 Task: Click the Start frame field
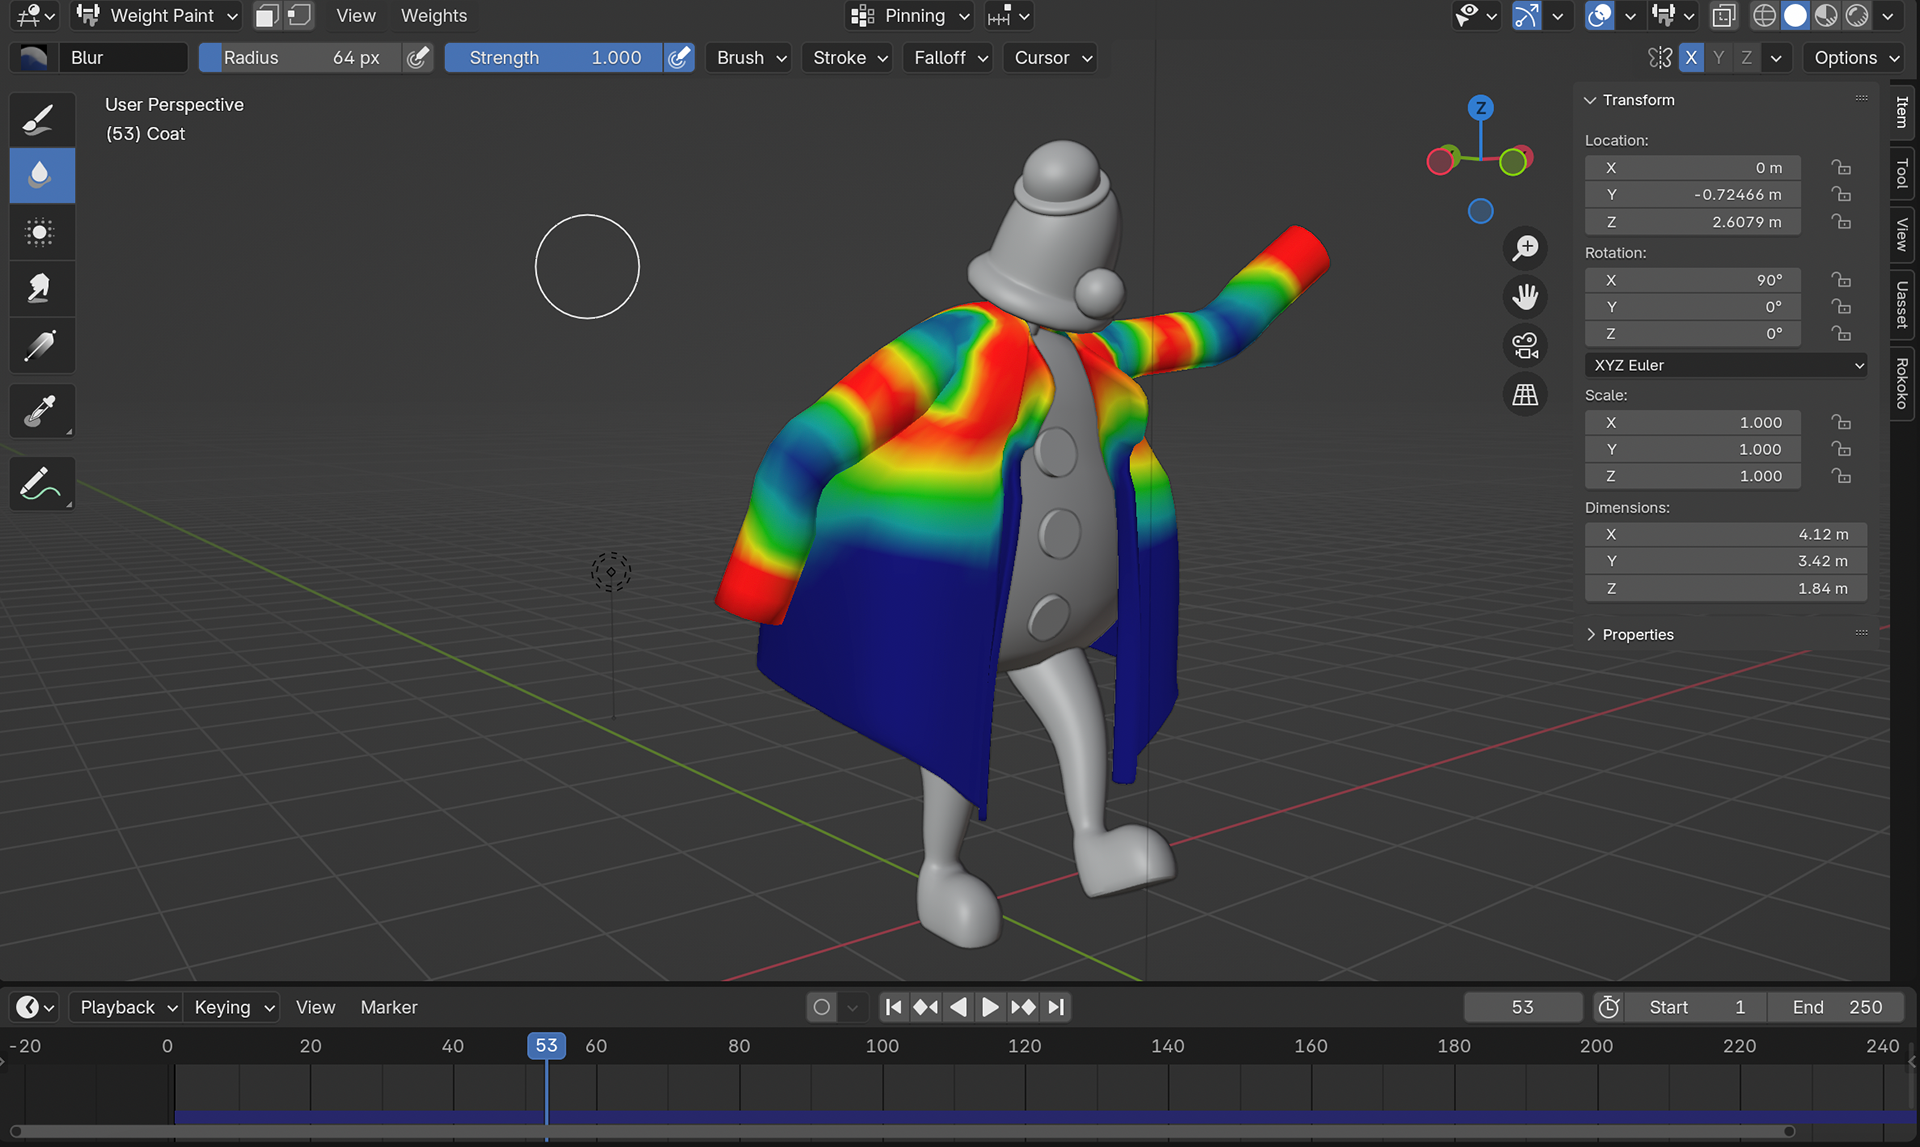point(1696,1007)
